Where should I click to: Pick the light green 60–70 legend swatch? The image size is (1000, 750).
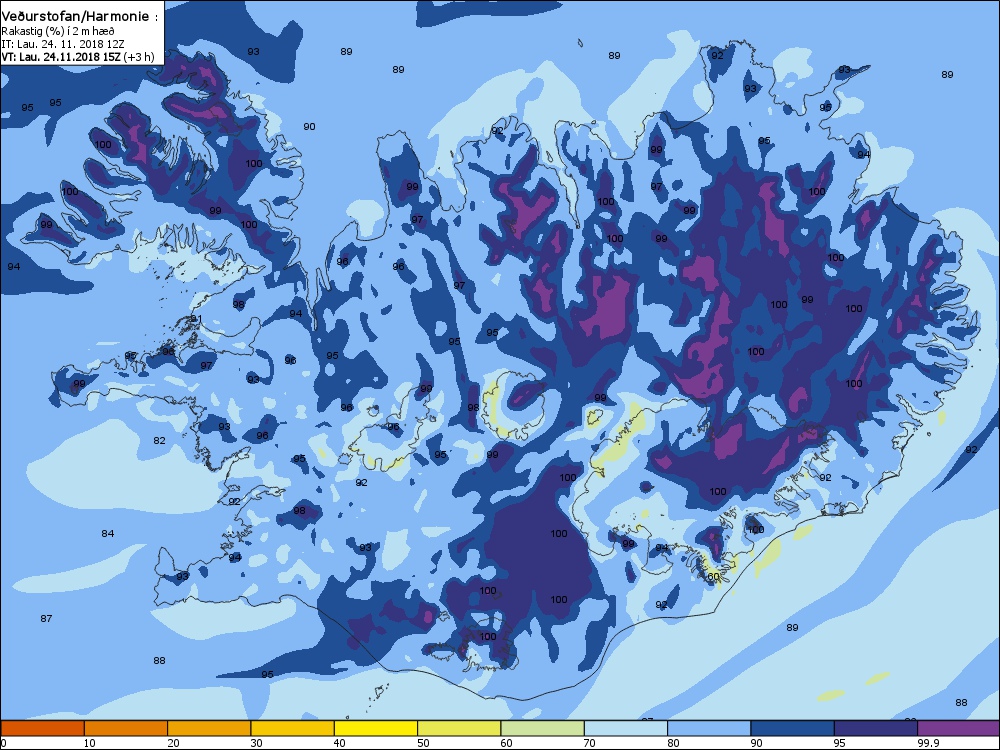tap(543, 728)
